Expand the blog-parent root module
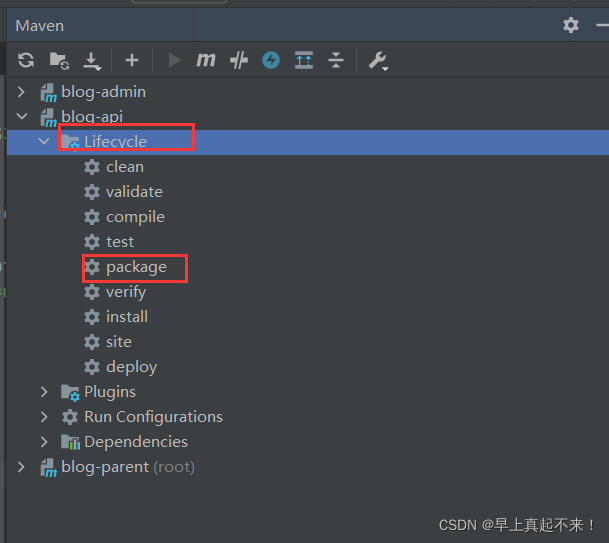This screenshot has height=543, width=609. point(21,467)
